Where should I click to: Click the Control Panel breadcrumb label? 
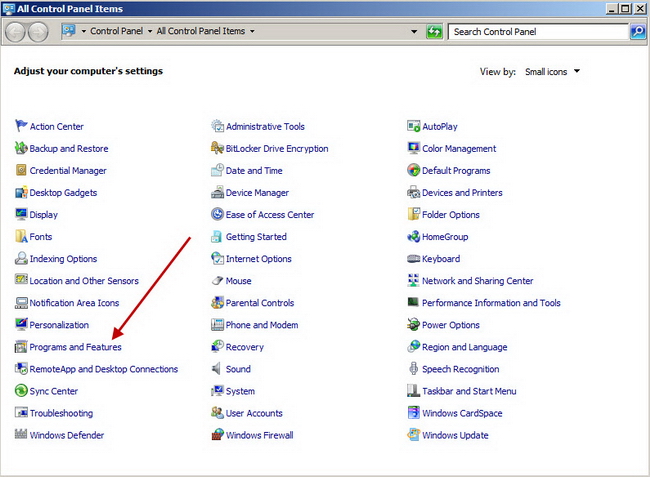(x=116, y=31)
